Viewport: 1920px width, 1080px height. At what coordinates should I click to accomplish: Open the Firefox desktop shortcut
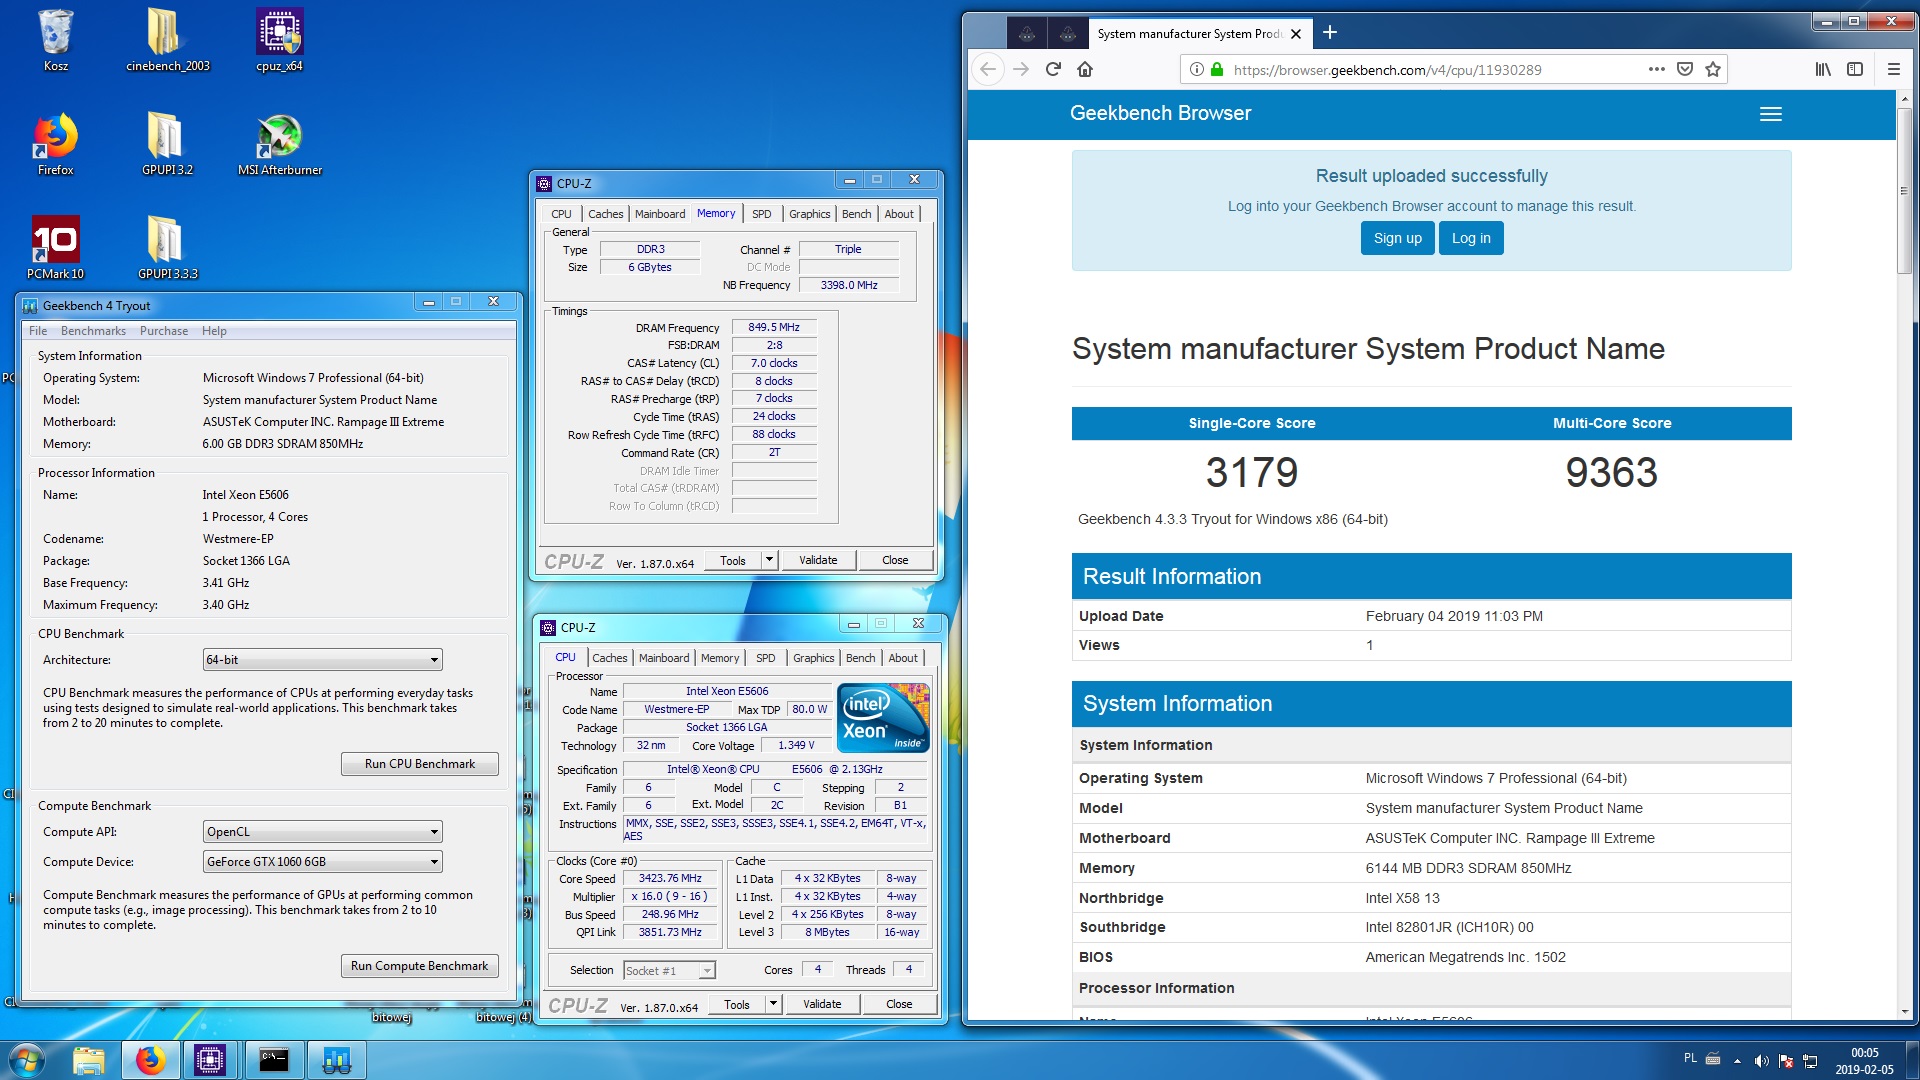pyautogui.click(x=55, y=145)
